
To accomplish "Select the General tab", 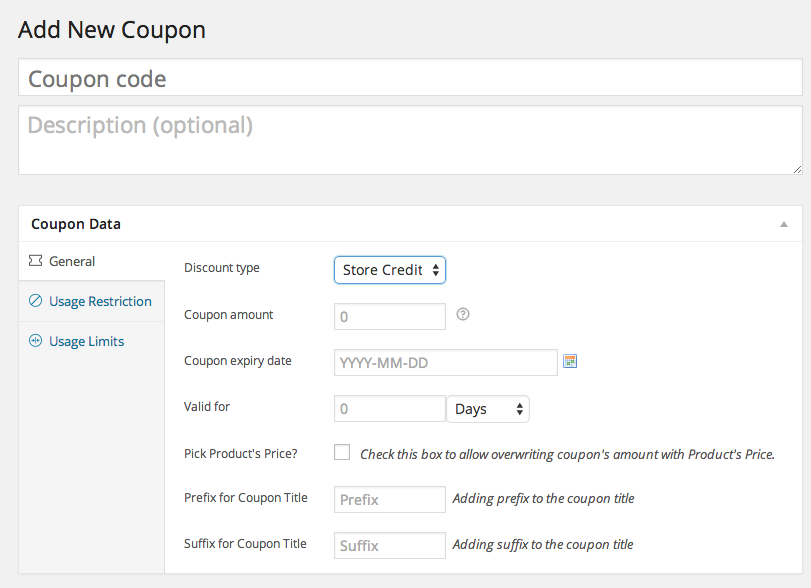I will [x=70, y=261].
